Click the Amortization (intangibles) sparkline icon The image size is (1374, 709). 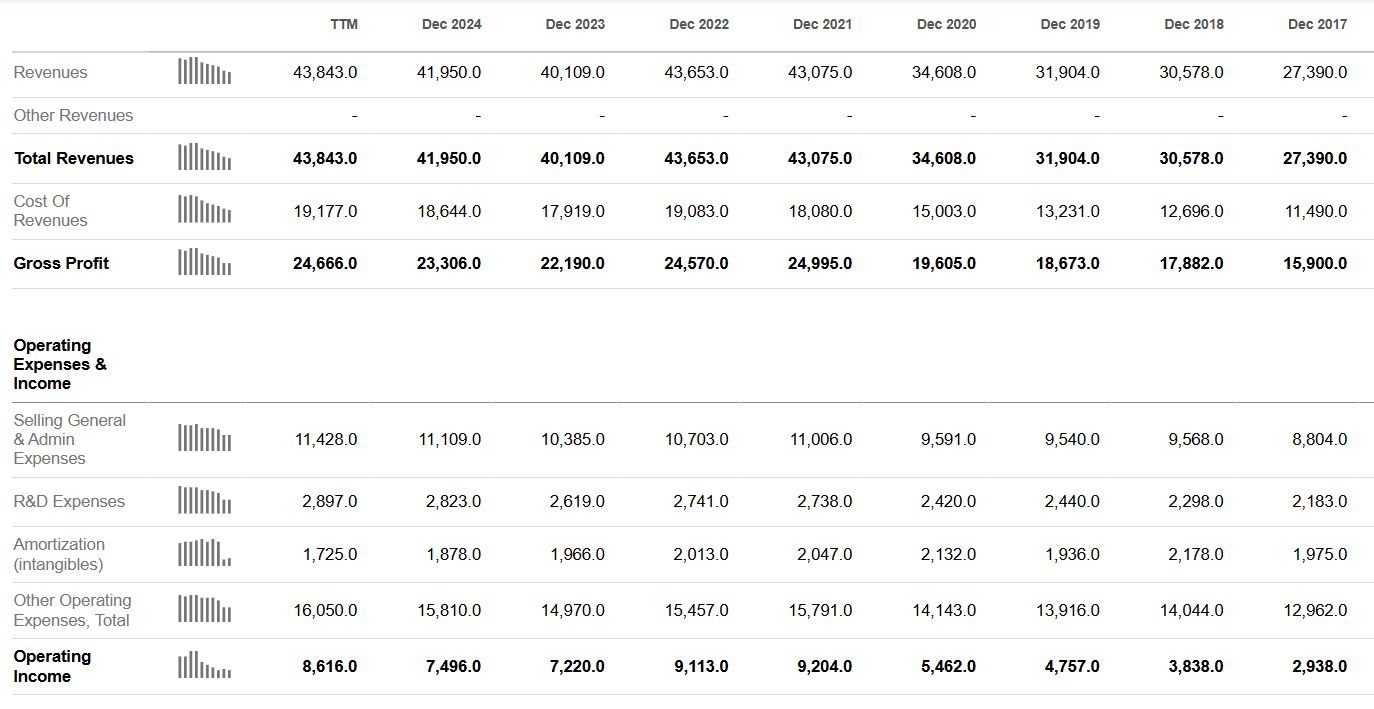point(204,553)
